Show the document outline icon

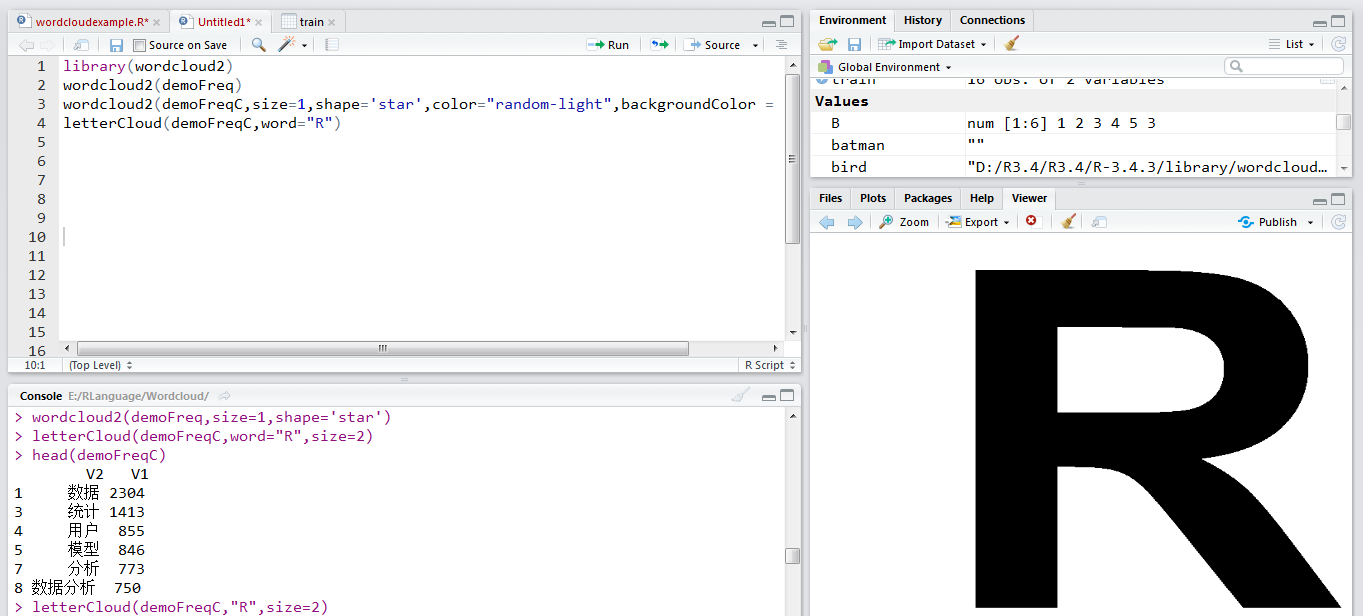pyautogui.click(x=781, y=45)
